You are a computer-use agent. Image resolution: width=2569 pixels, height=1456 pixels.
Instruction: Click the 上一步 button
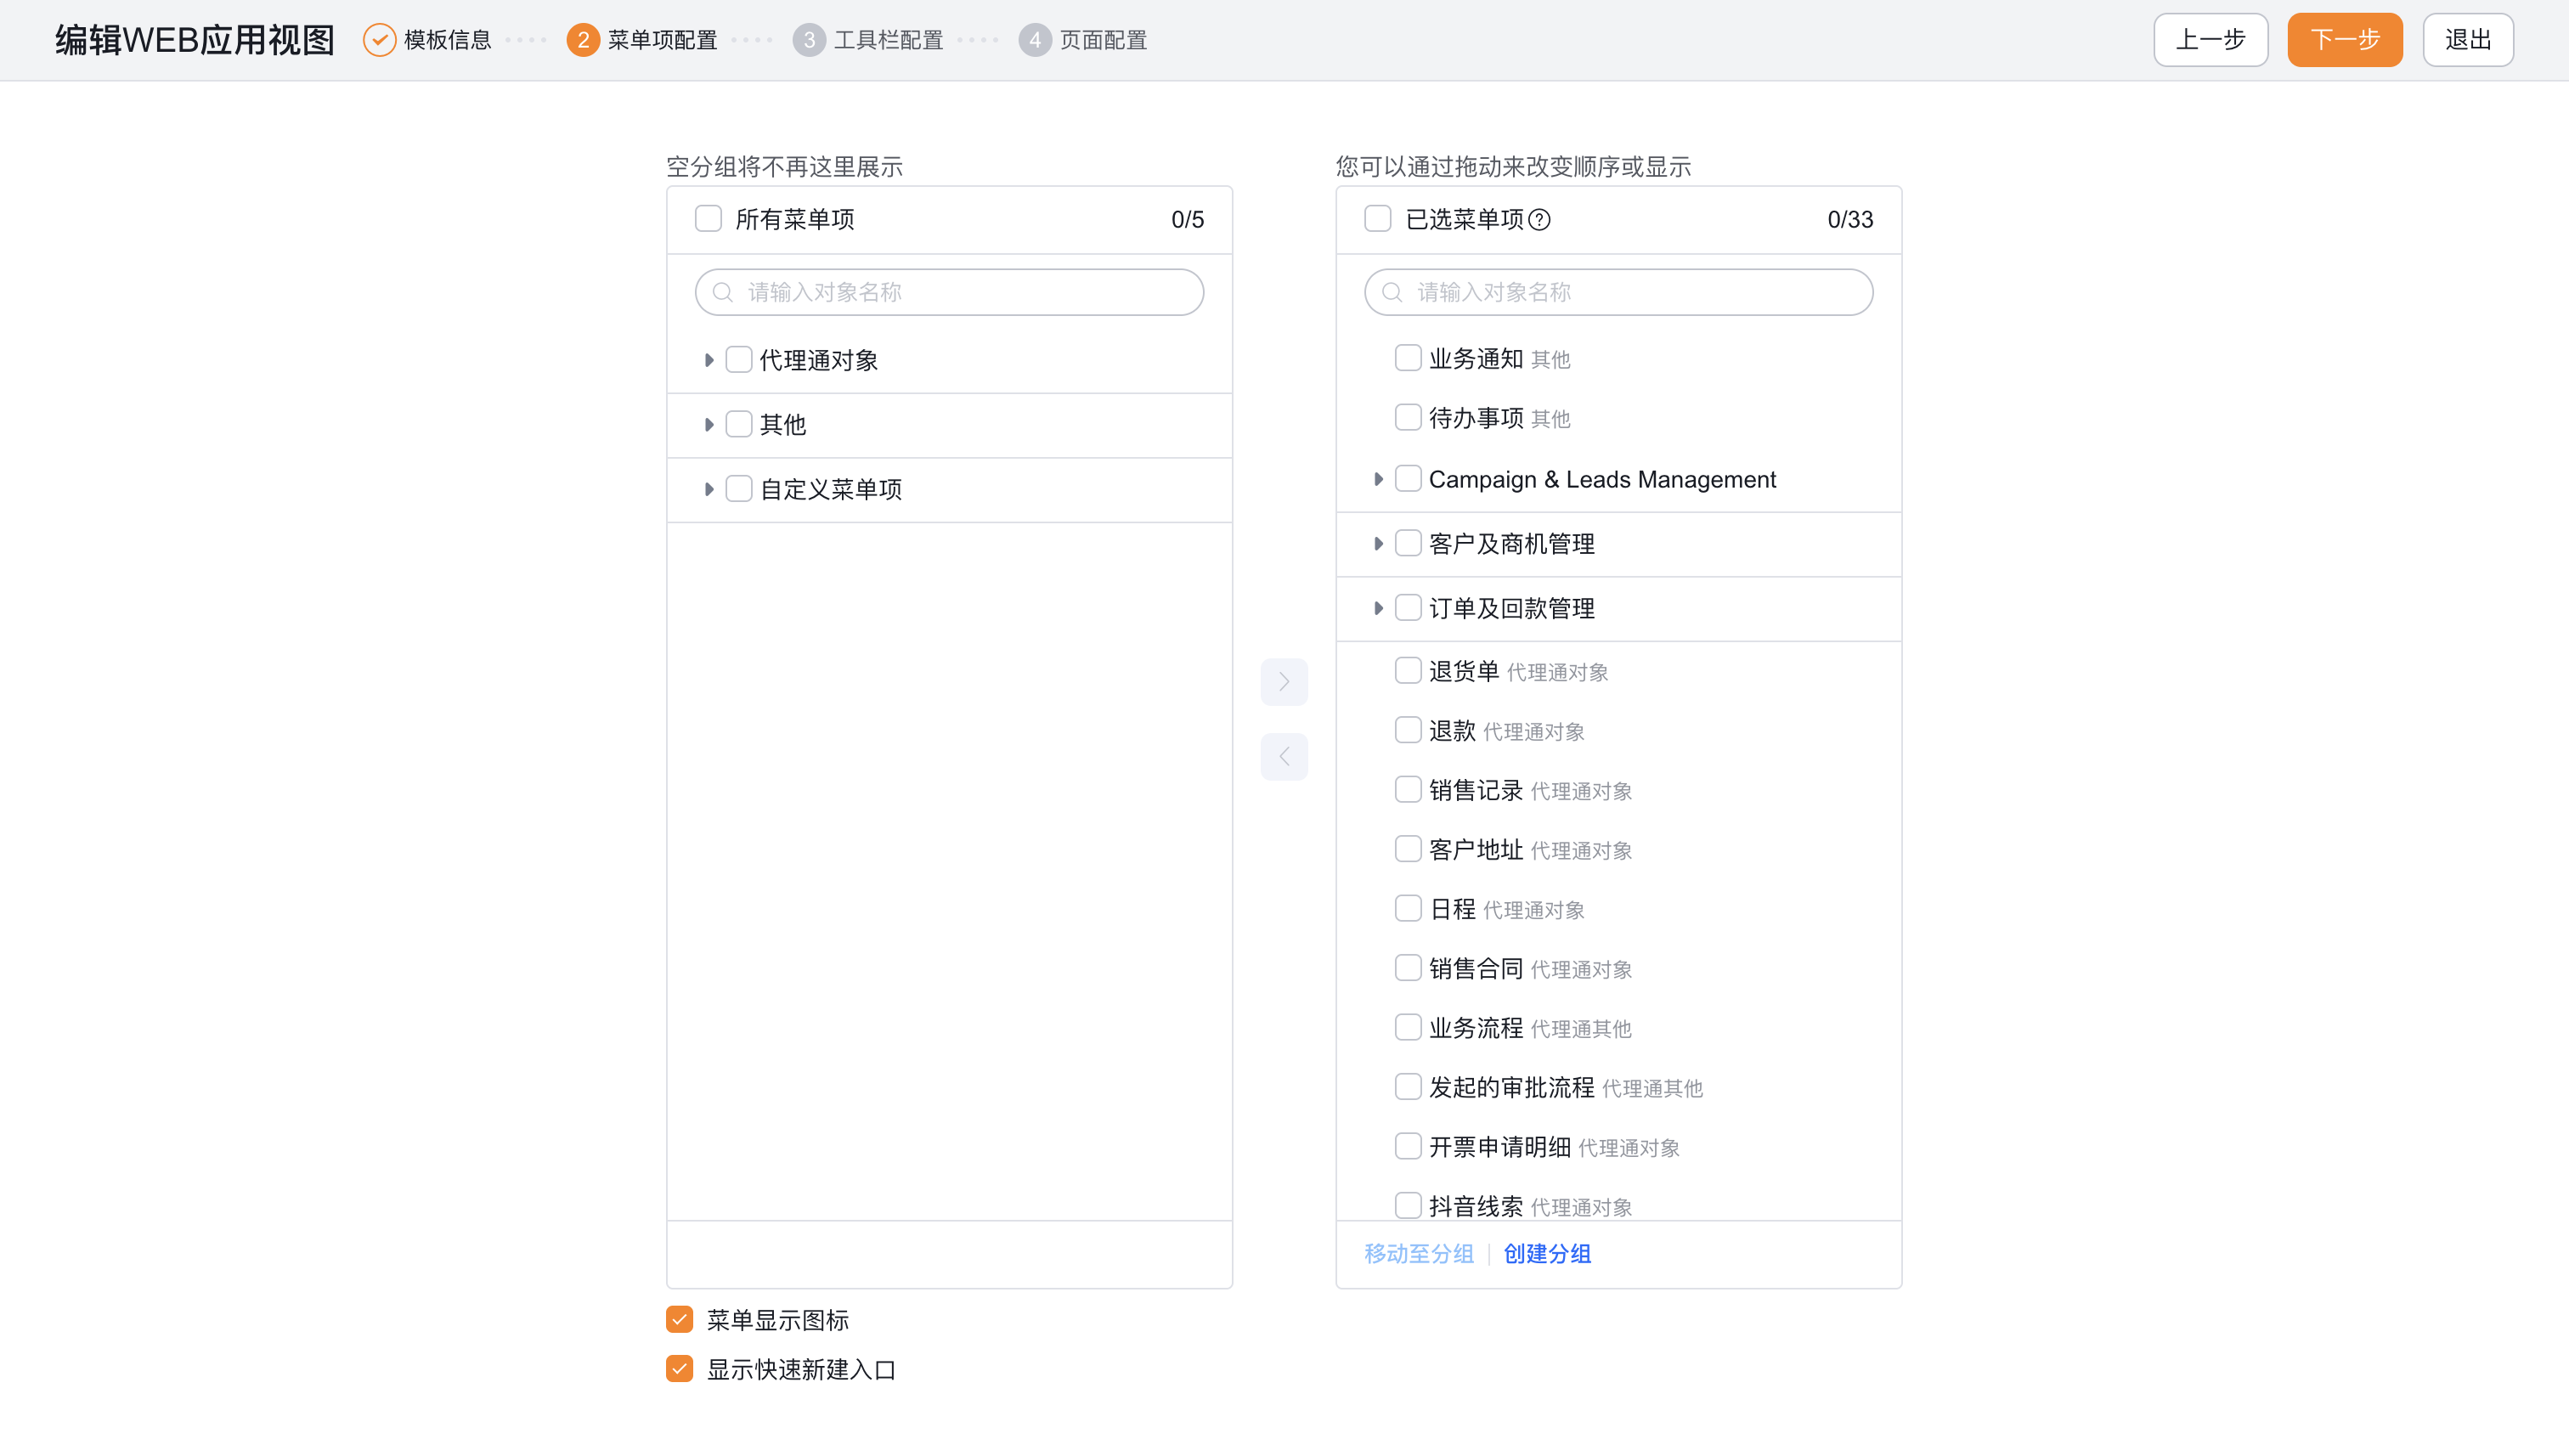[x=2211, y=40]
